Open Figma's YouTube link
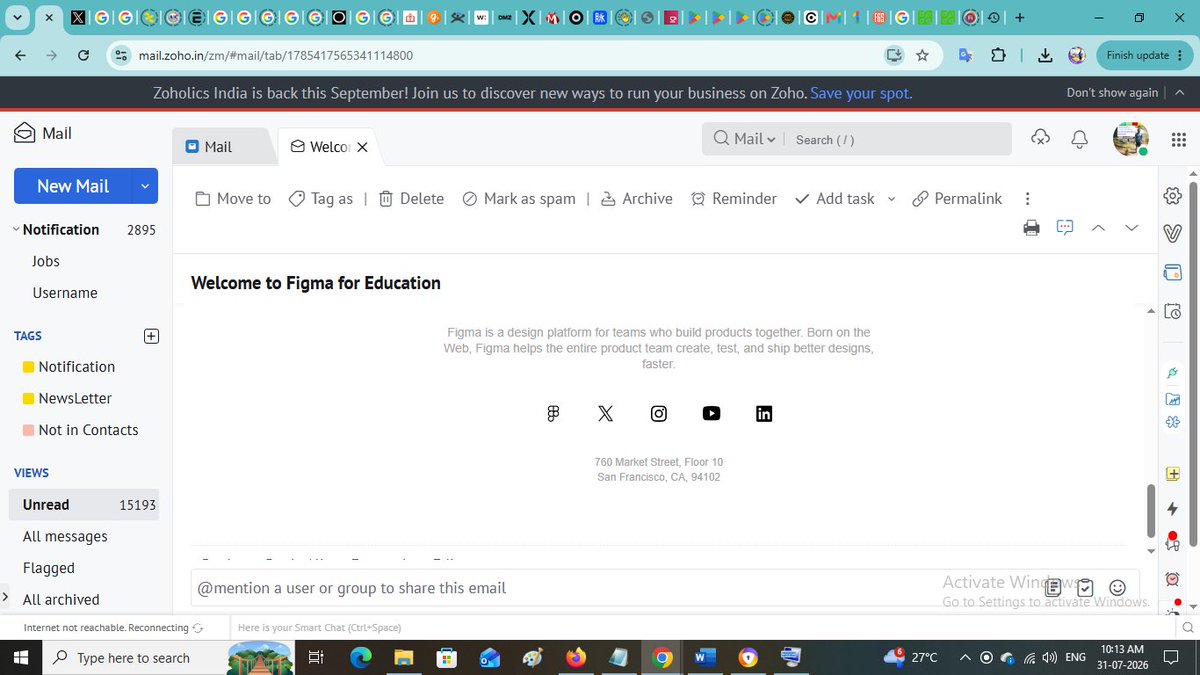The width and height of the screenshot is (1200, 675). (712, 413)
